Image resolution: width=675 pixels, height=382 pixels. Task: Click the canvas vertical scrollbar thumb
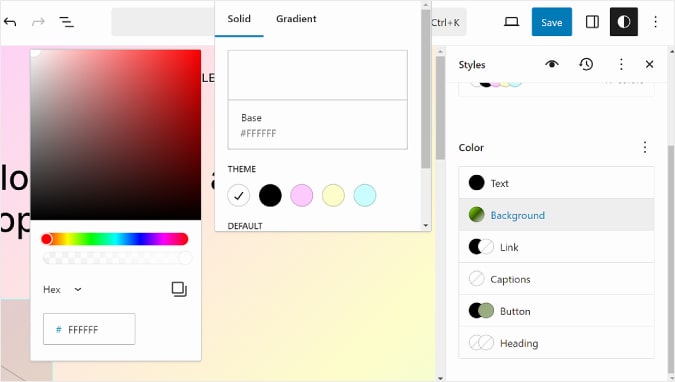(x=440, y=108)
